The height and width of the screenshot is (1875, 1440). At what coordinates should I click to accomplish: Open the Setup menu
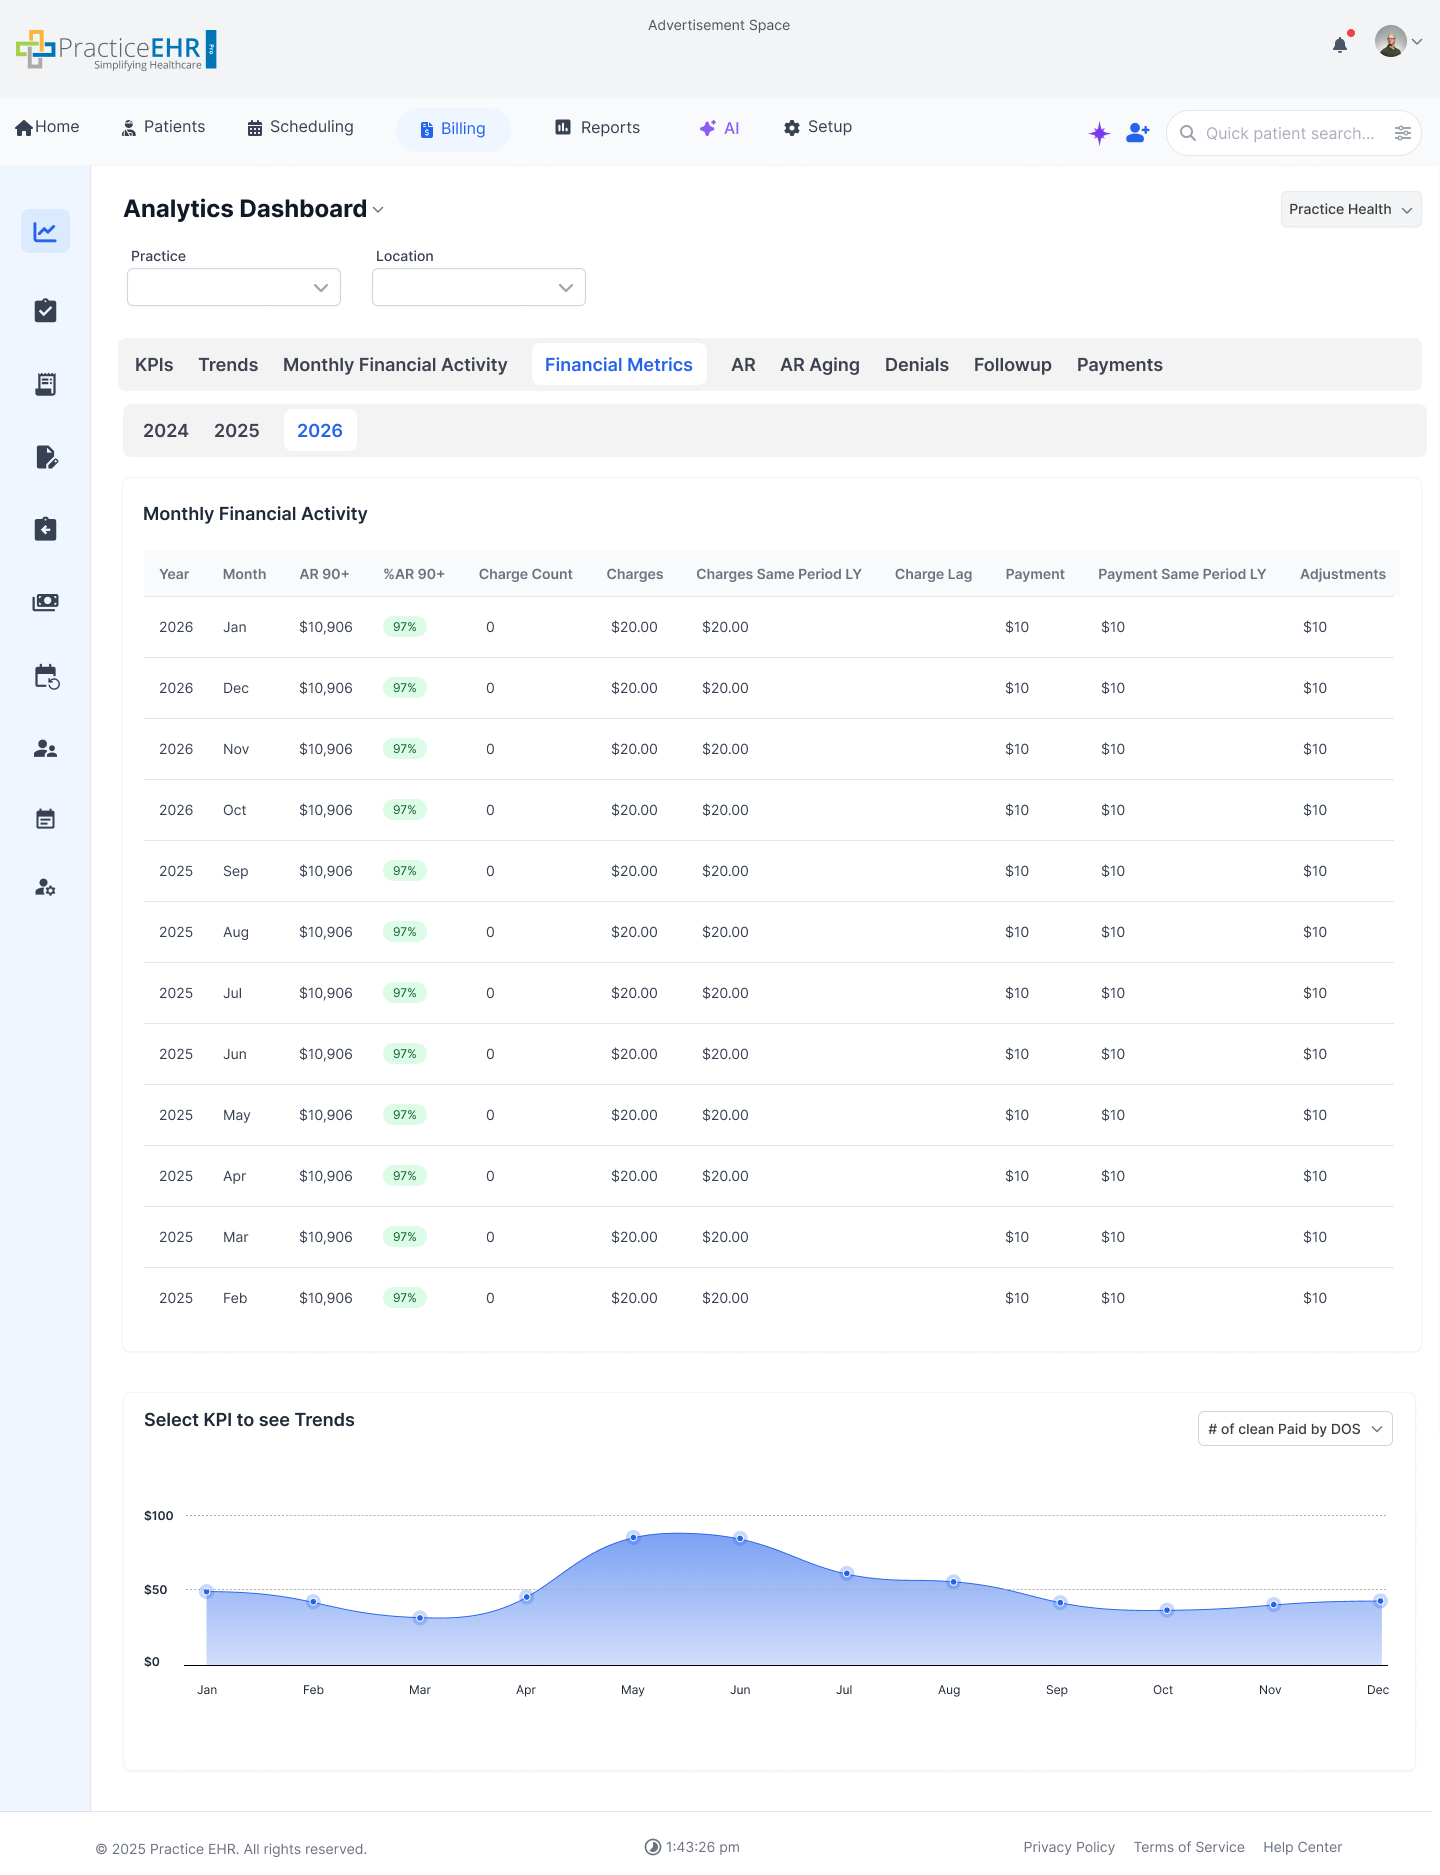pyautogui.click(x=818, y=127)
